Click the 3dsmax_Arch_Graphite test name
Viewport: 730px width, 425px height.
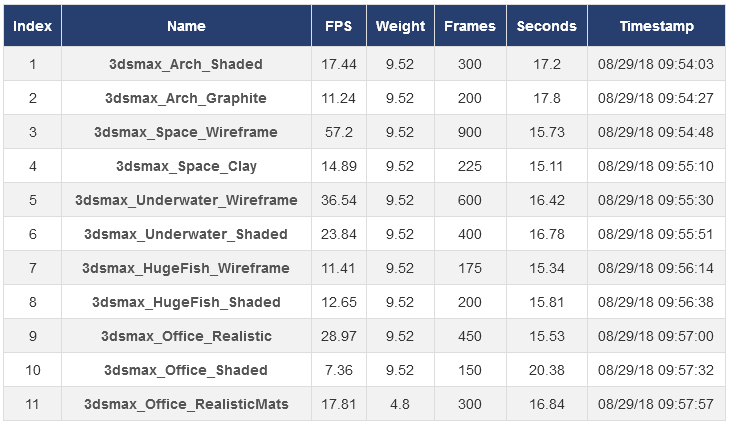[x=186, y=98]
